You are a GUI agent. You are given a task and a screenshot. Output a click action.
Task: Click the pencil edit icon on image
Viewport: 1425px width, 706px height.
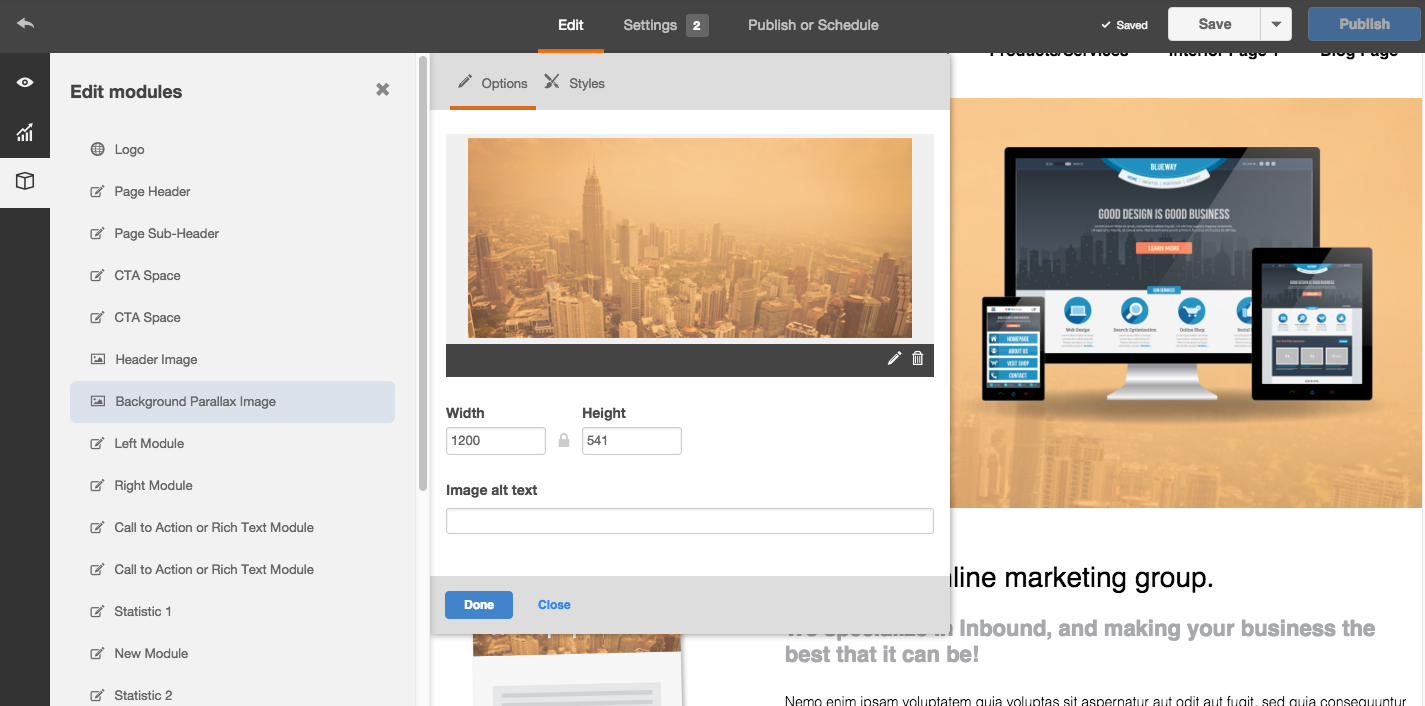(894, 359)
